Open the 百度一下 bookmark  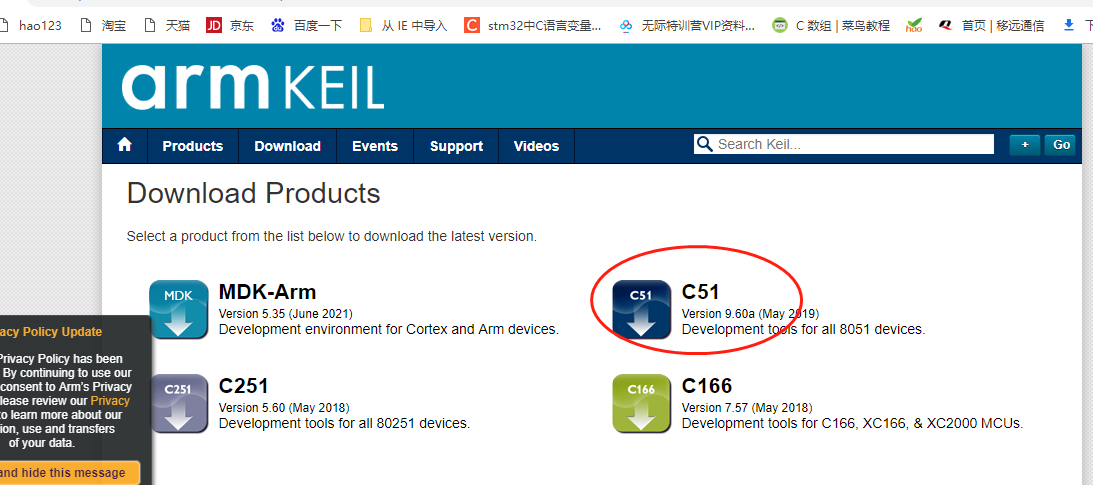[307, 26]
